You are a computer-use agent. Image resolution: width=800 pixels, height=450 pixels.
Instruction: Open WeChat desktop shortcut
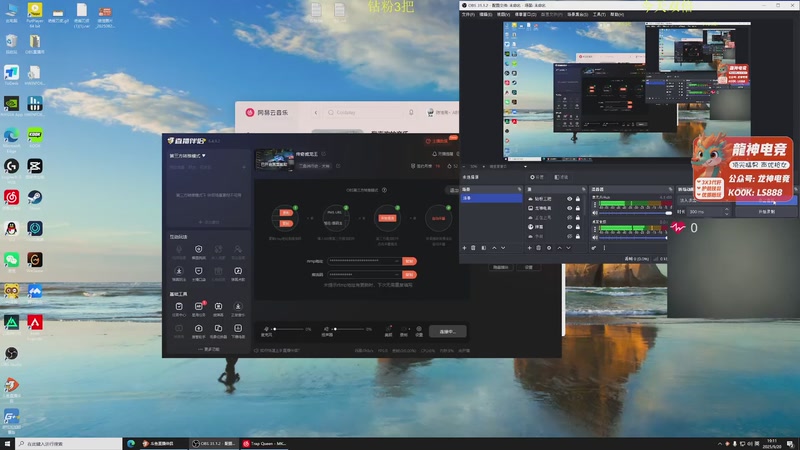pos(11,261)
